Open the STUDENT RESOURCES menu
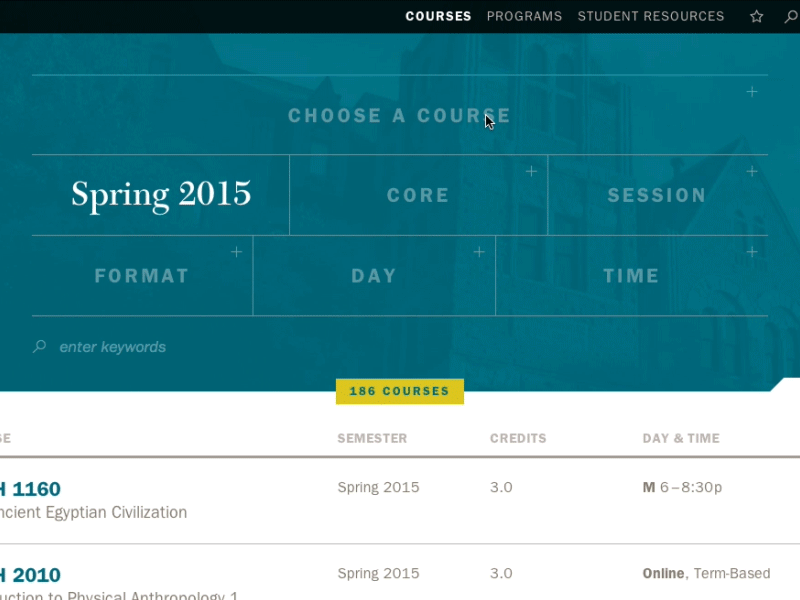 651,16
